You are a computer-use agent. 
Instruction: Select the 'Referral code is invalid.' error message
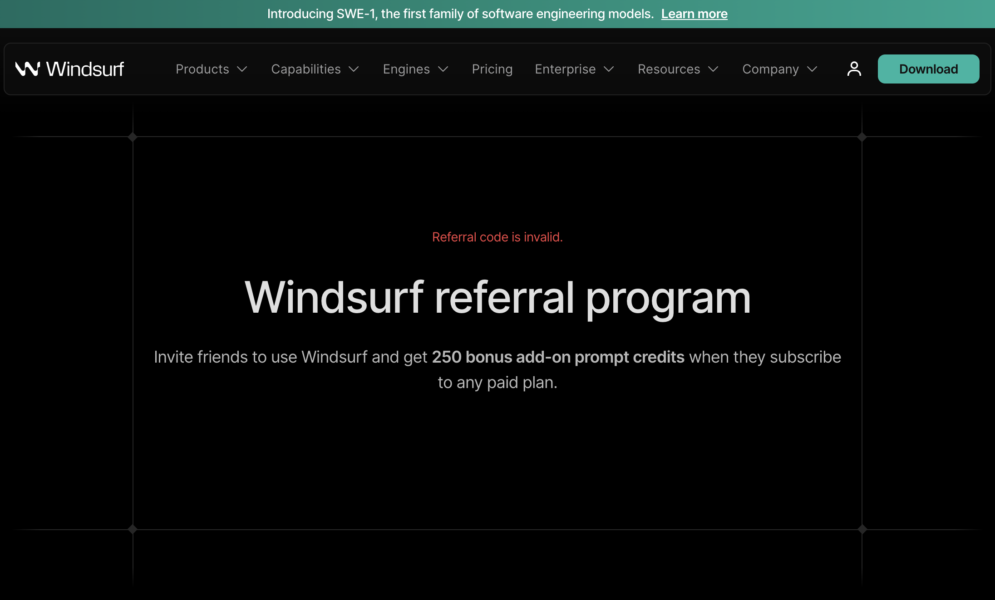pos(498,237)
